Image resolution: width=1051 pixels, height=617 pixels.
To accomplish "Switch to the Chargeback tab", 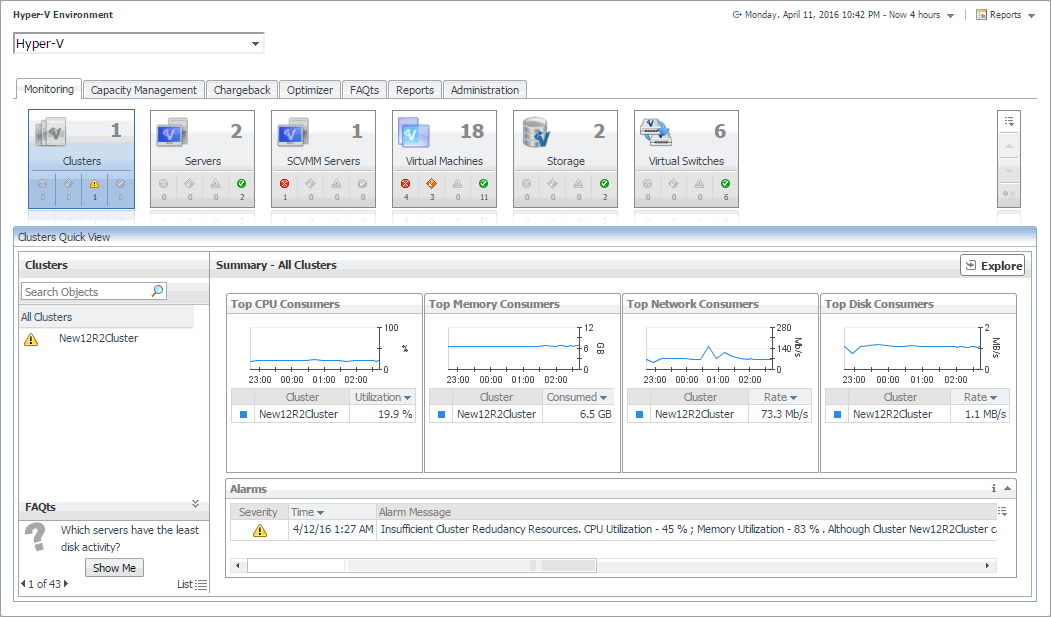I will [242, 90].
